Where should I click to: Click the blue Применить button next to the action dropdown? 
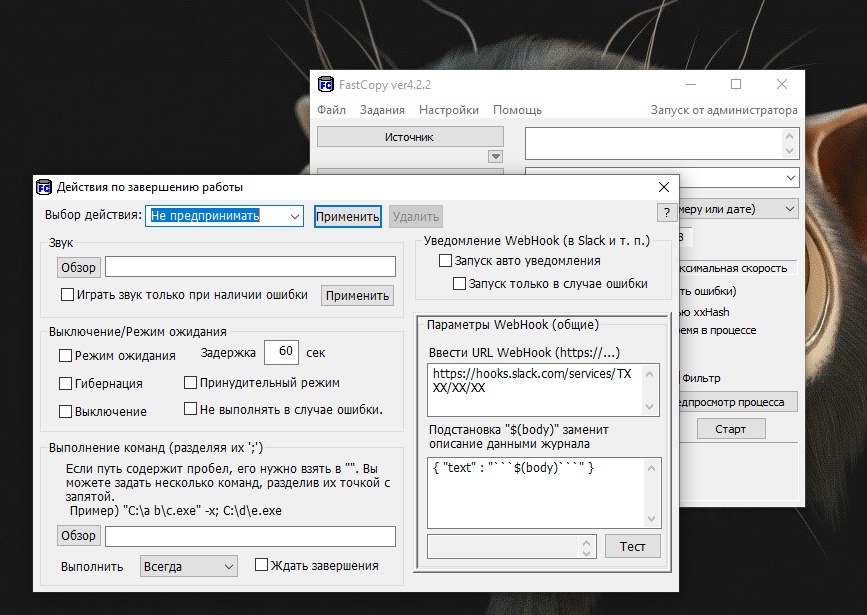pos(348,216)
